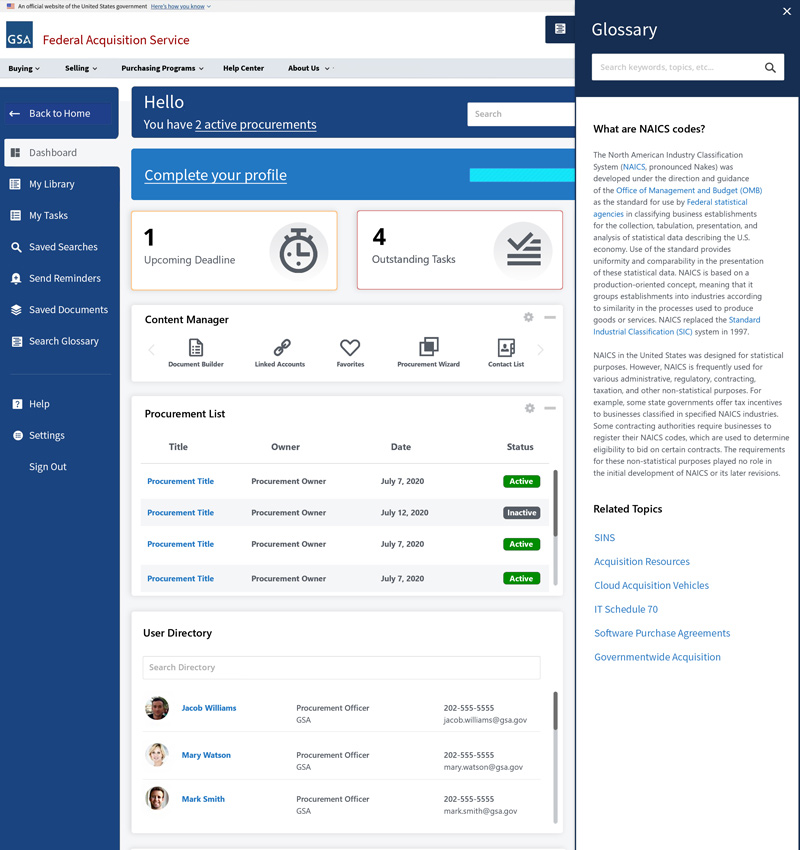Click the Complete your profile link

pos(215,175)
